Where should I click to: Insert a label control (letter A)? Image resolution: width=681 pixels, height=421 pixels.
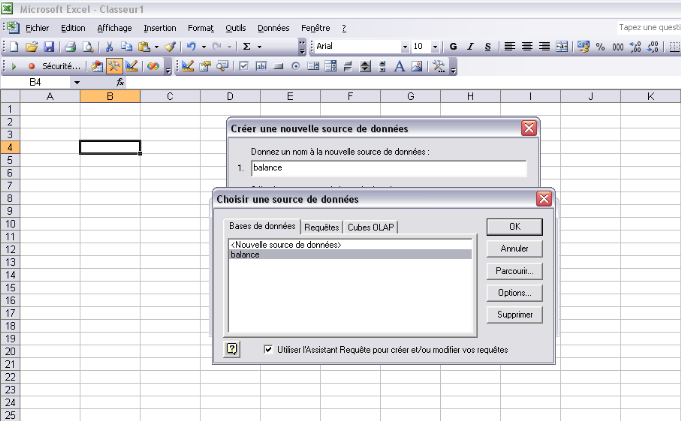(399, 66)
